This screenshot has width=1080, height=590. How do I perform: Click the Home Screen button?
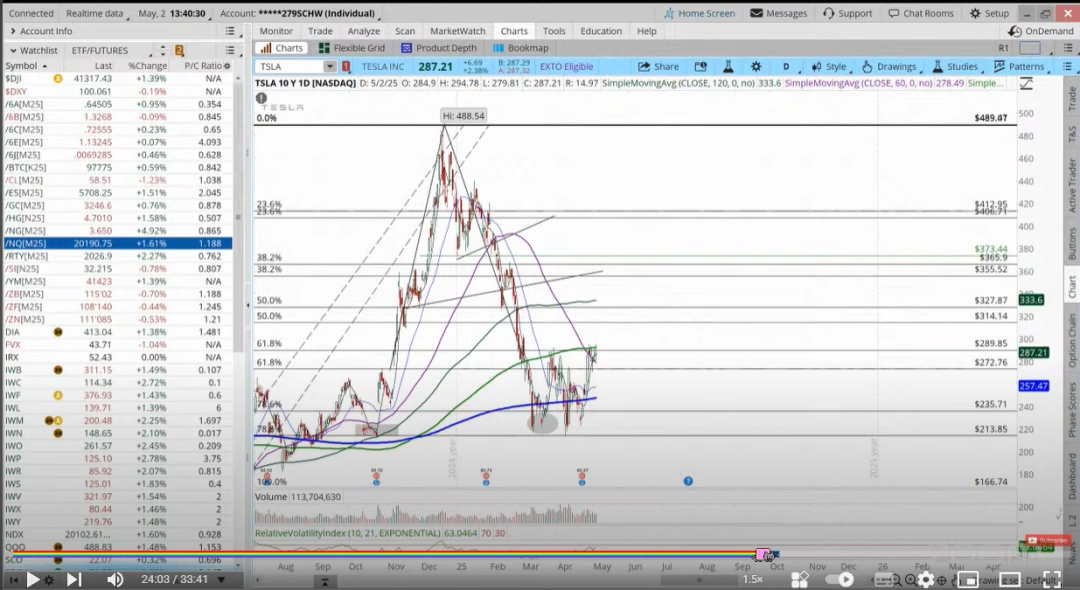699,13
